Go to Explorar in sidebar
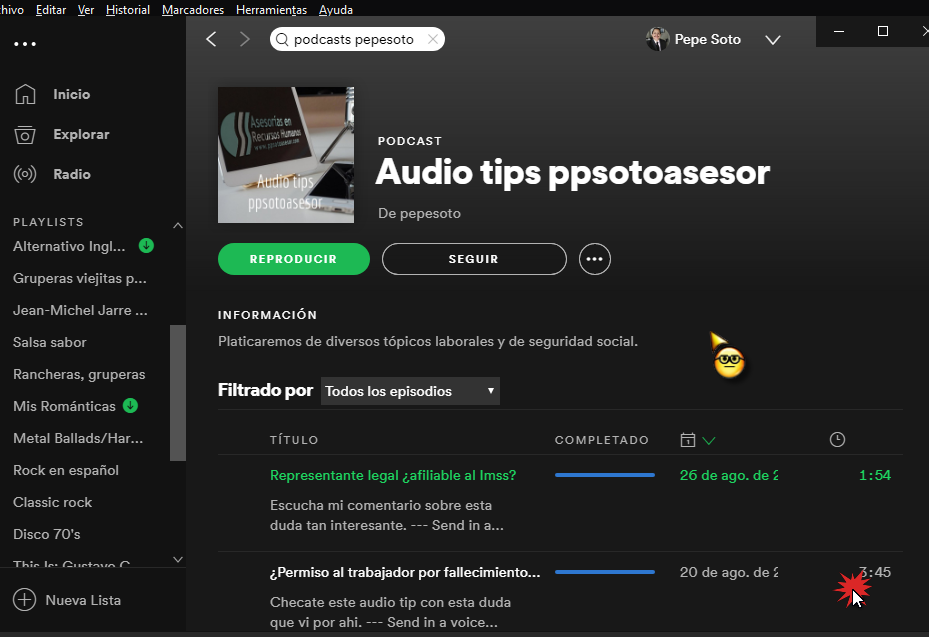 tap(81, 135)
